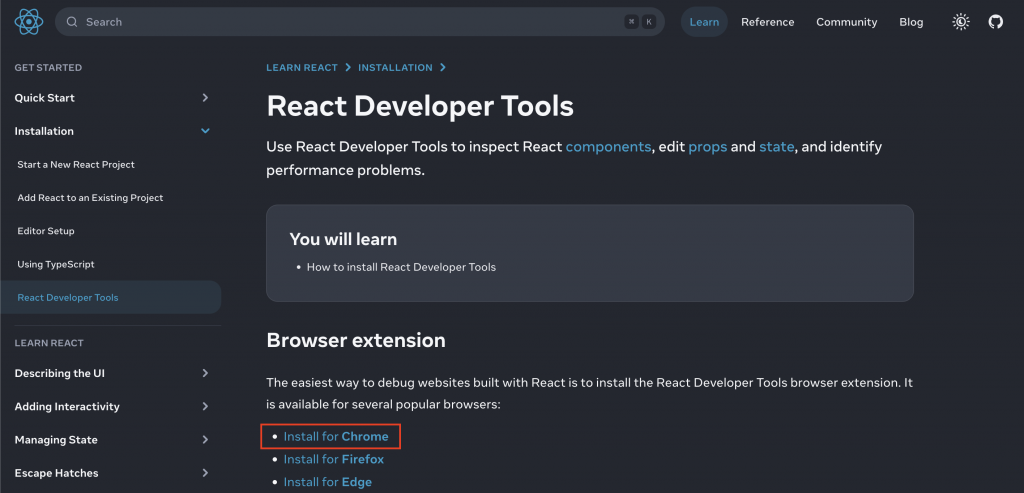This screenshot has width=1024, height=493.
Task: Go to the Reference tab
Action: point(767,22)
